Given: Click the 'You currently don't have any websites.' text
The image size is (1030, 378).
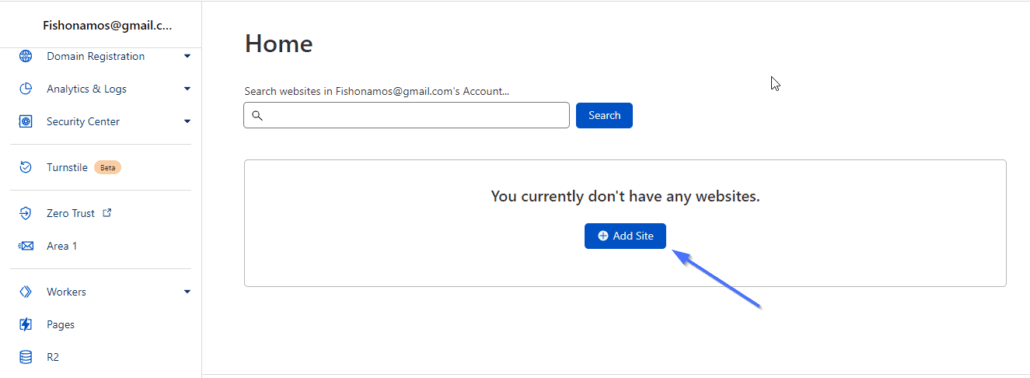Looking at the screenshot, I should (x=625, y=197).
